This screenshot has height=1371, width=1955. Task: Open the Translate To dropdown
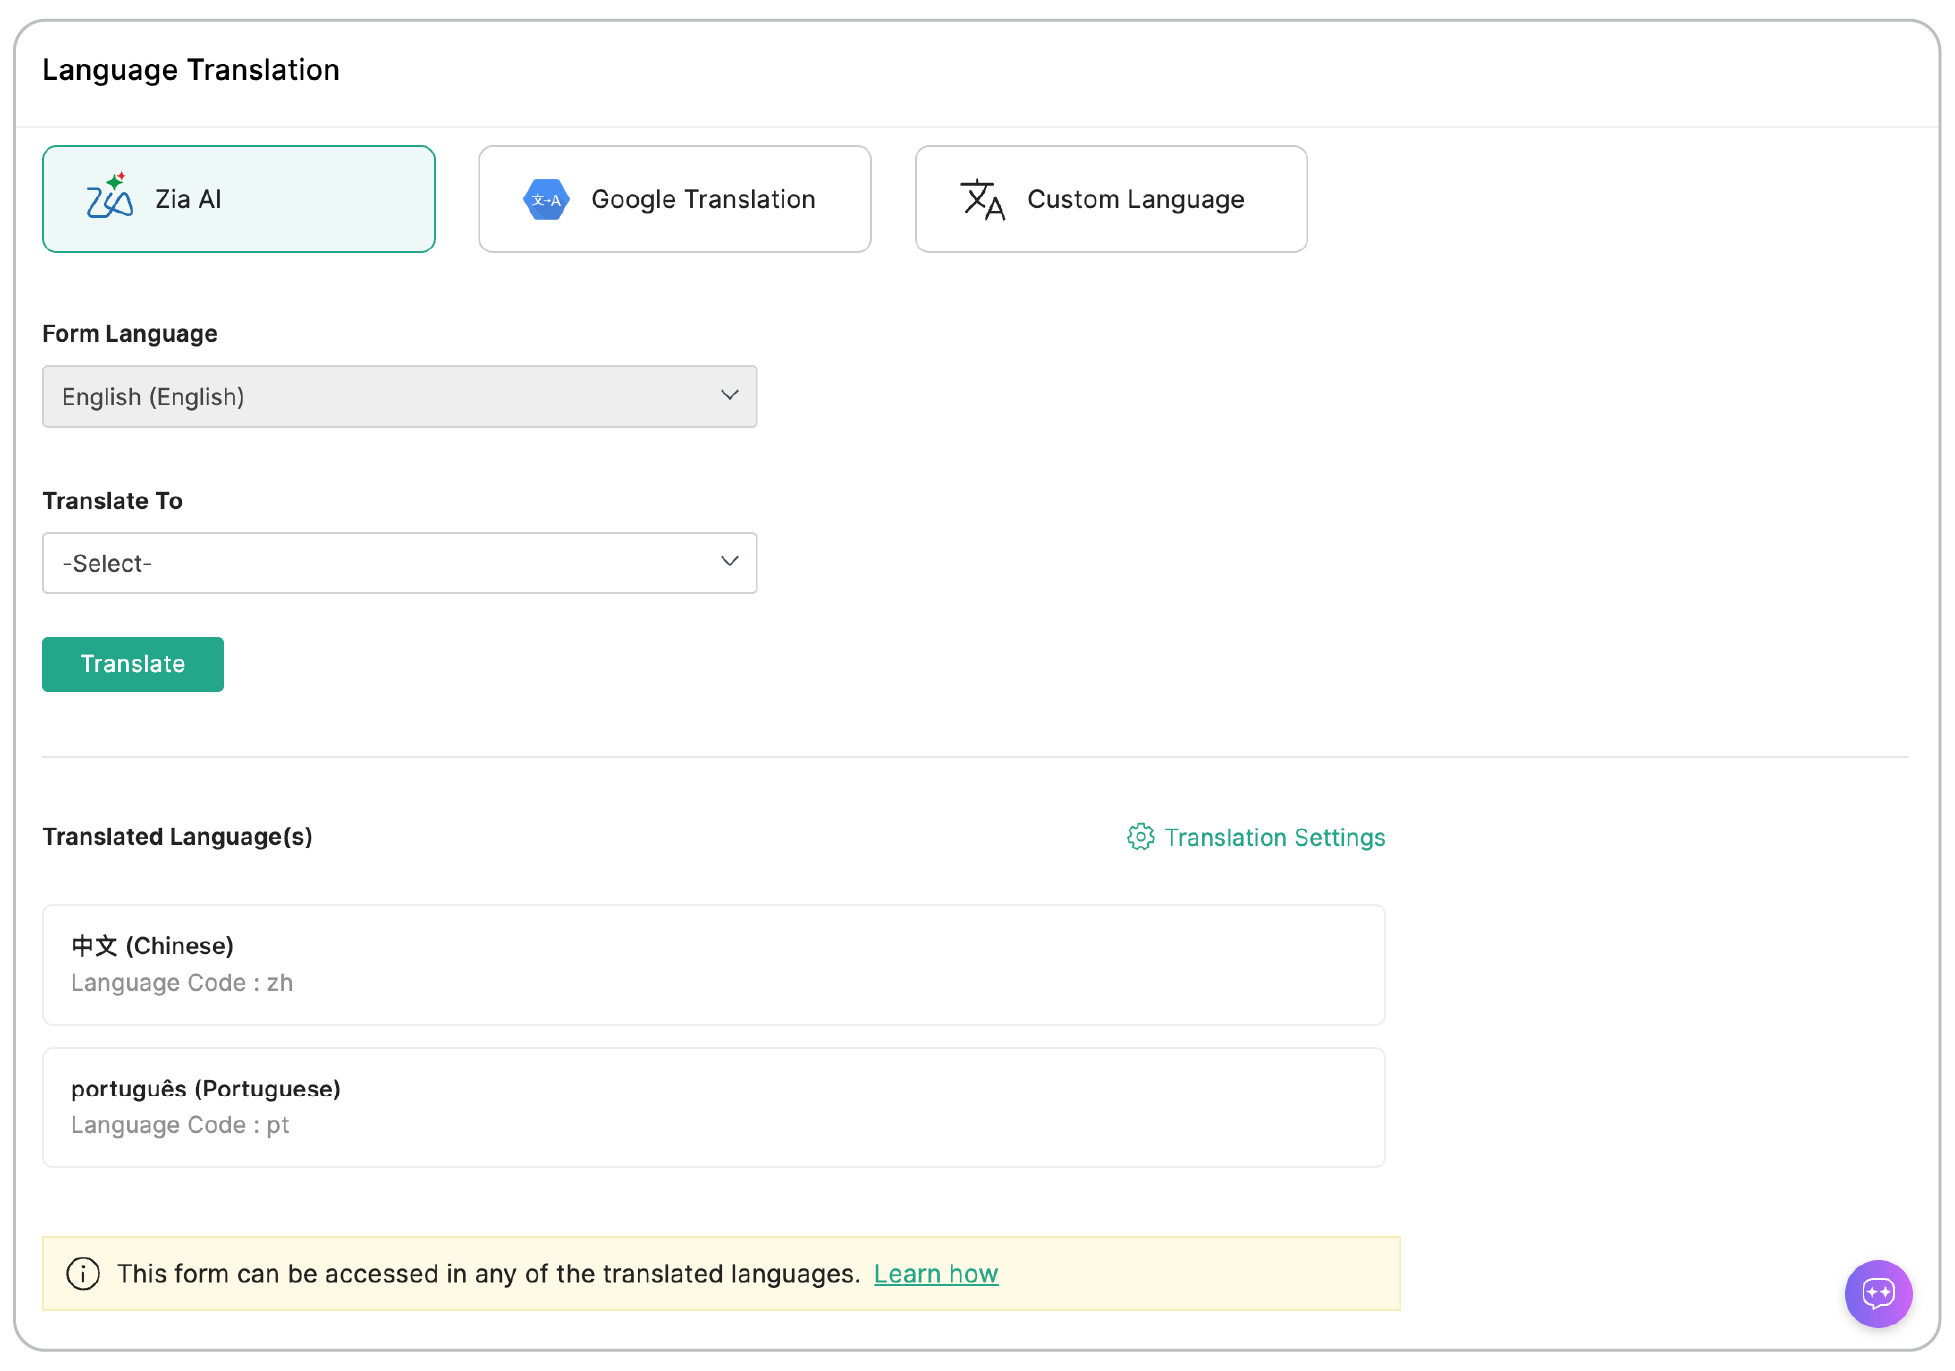[x=400, y=563]
